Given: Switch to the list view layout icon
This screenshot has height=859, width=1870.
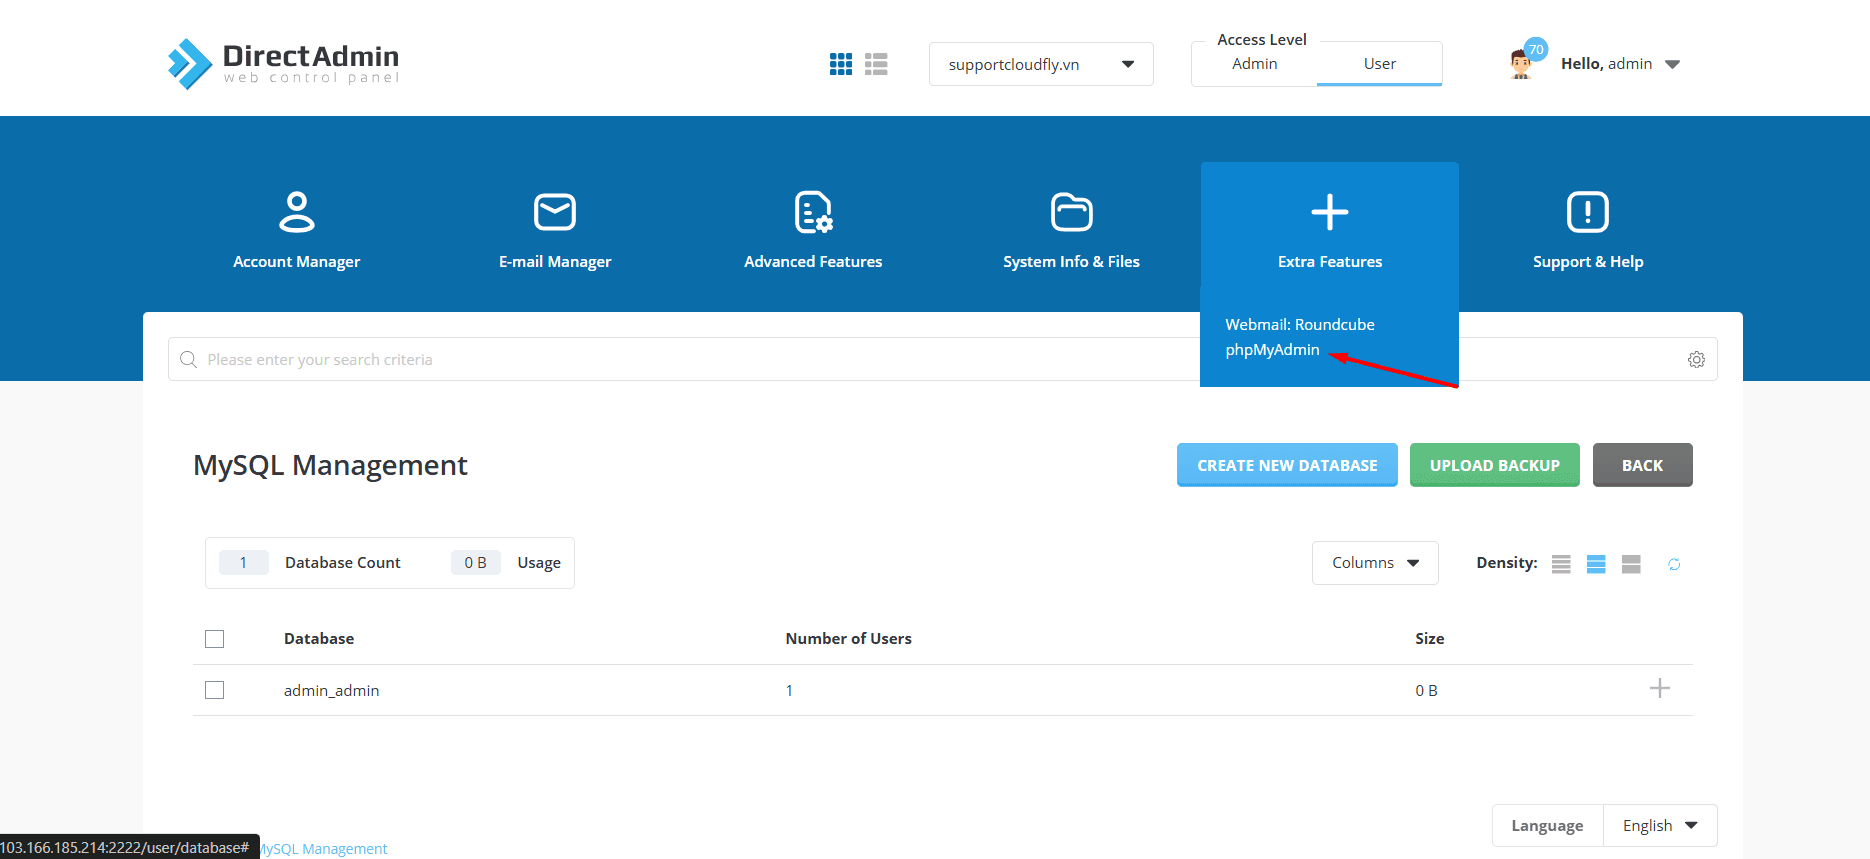Looking at the screenshot, I should [x=876, y=64].
